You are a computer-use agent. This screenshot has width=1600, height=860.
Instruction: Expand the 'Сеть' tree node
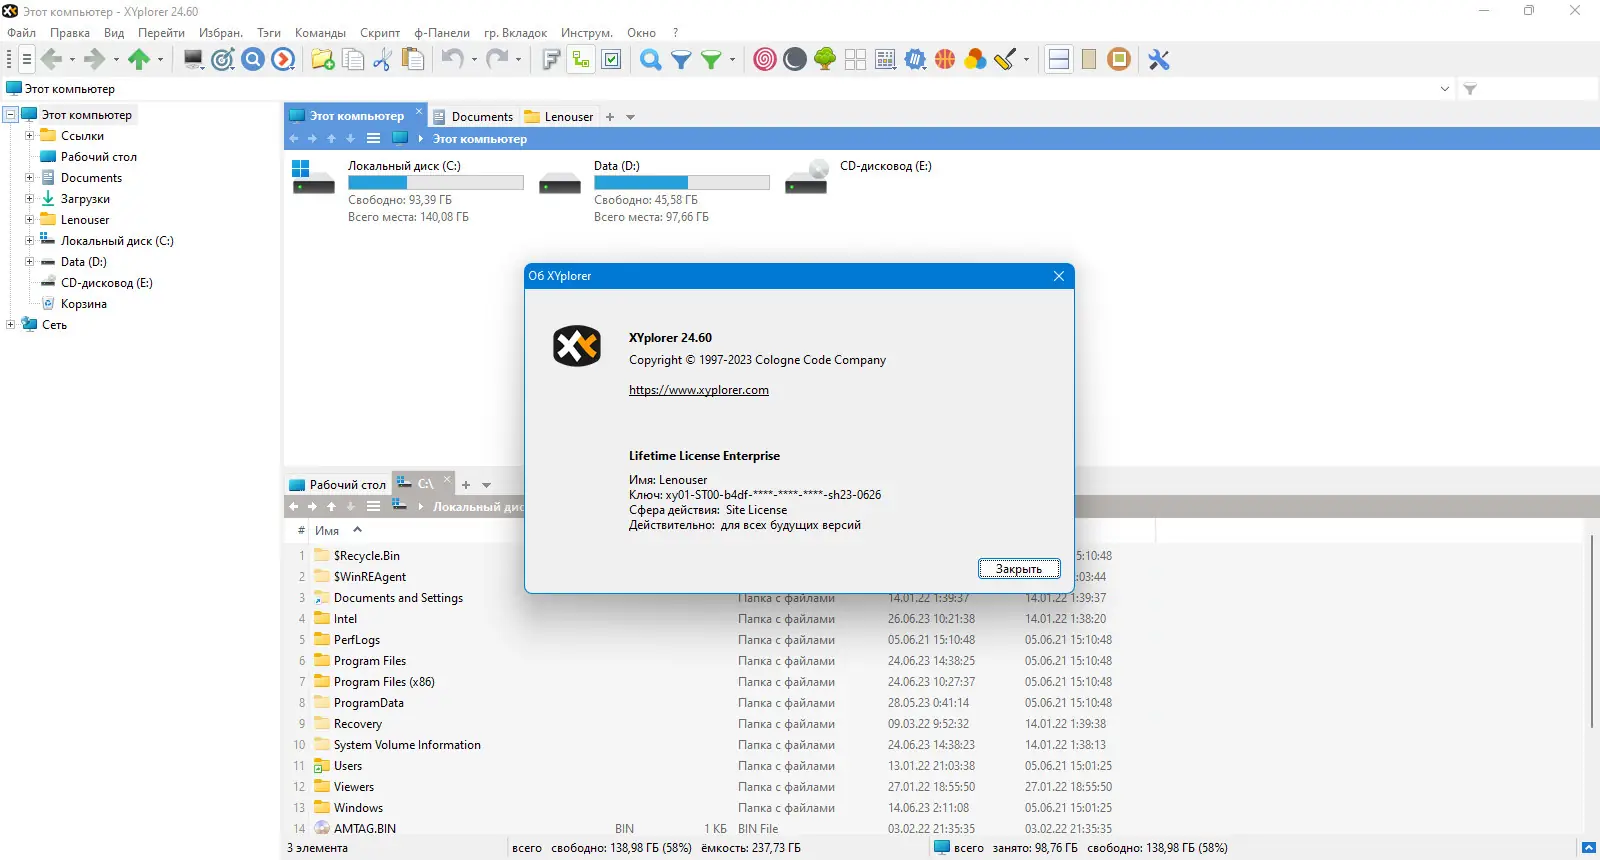point(11,325)
